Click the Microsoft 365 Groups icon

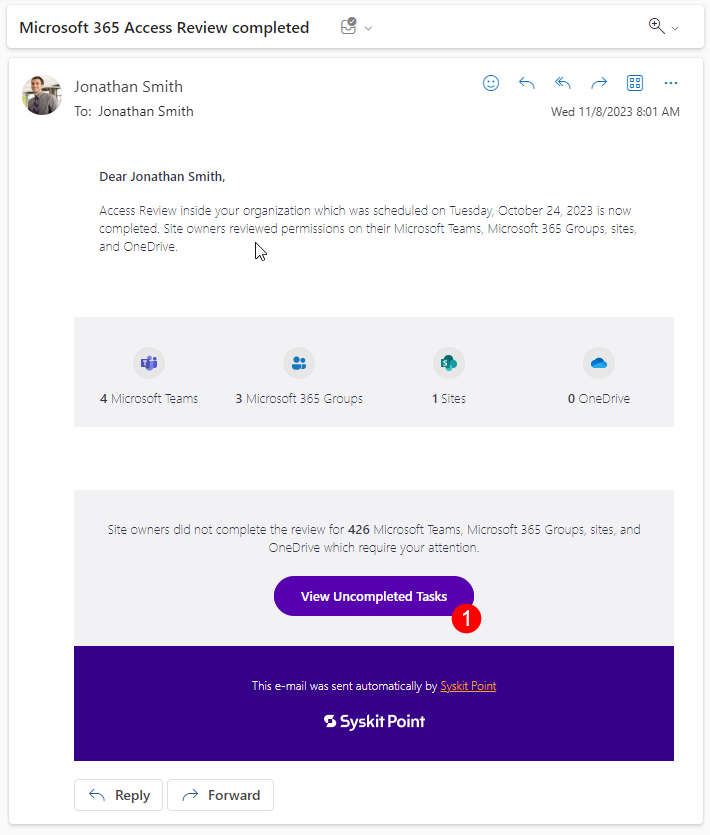[x=298, y=363]
